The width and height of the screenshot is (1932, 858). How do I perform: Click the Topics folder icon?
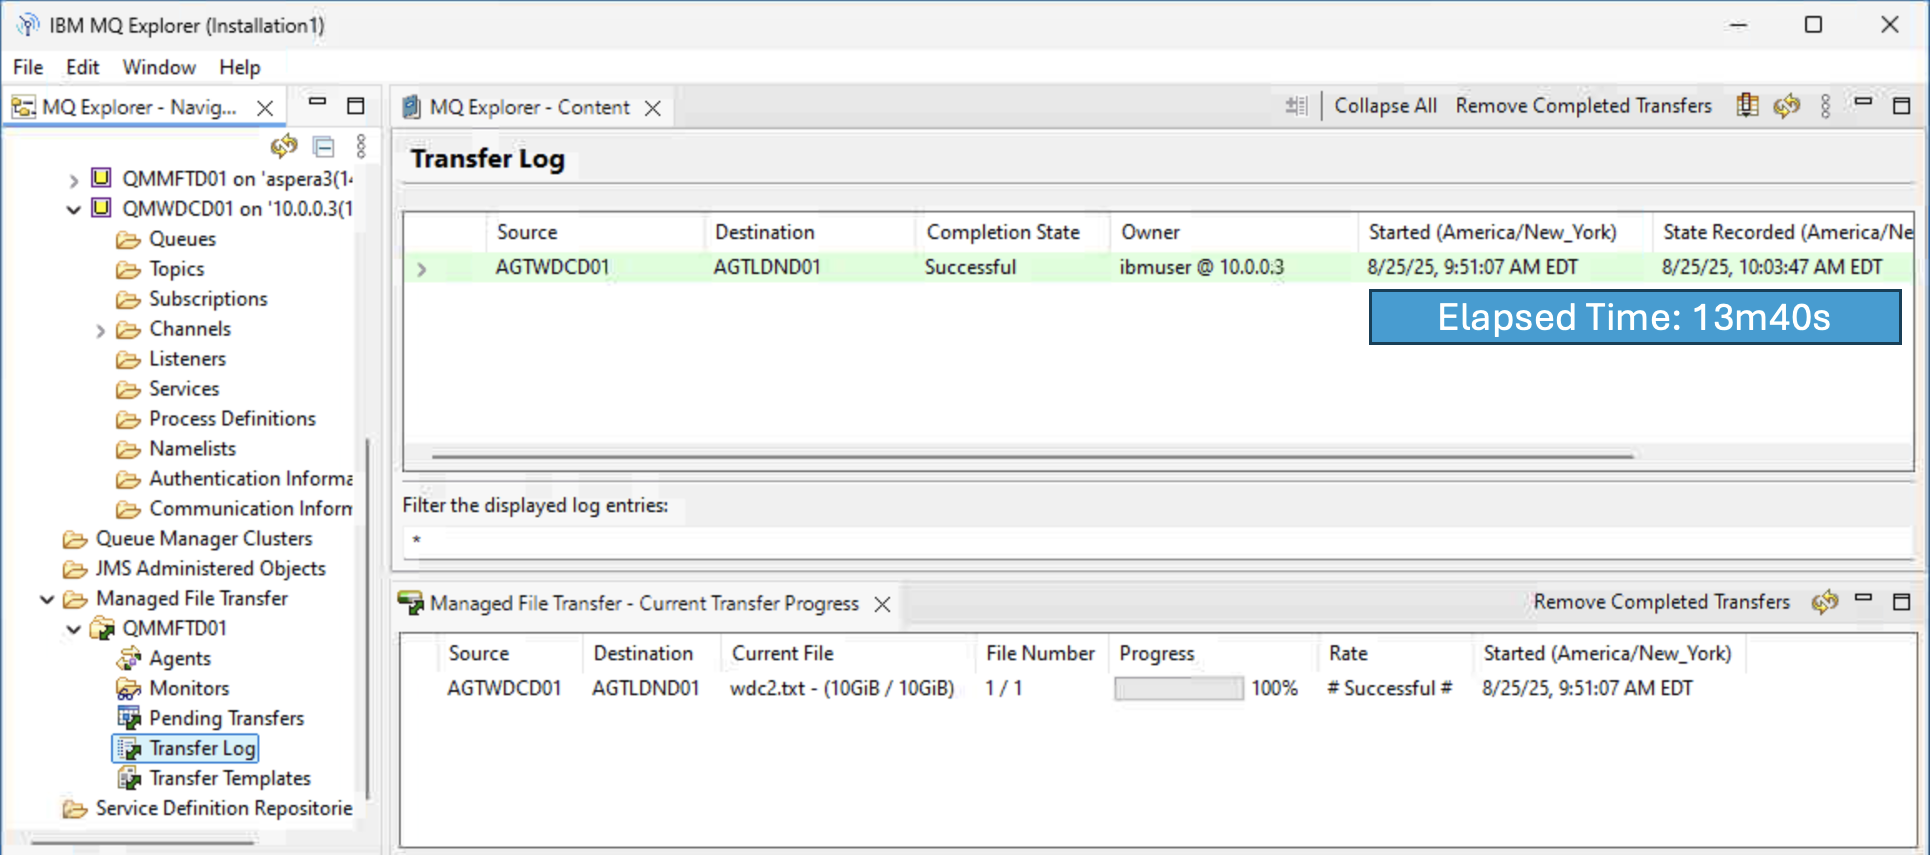(128, 269)
